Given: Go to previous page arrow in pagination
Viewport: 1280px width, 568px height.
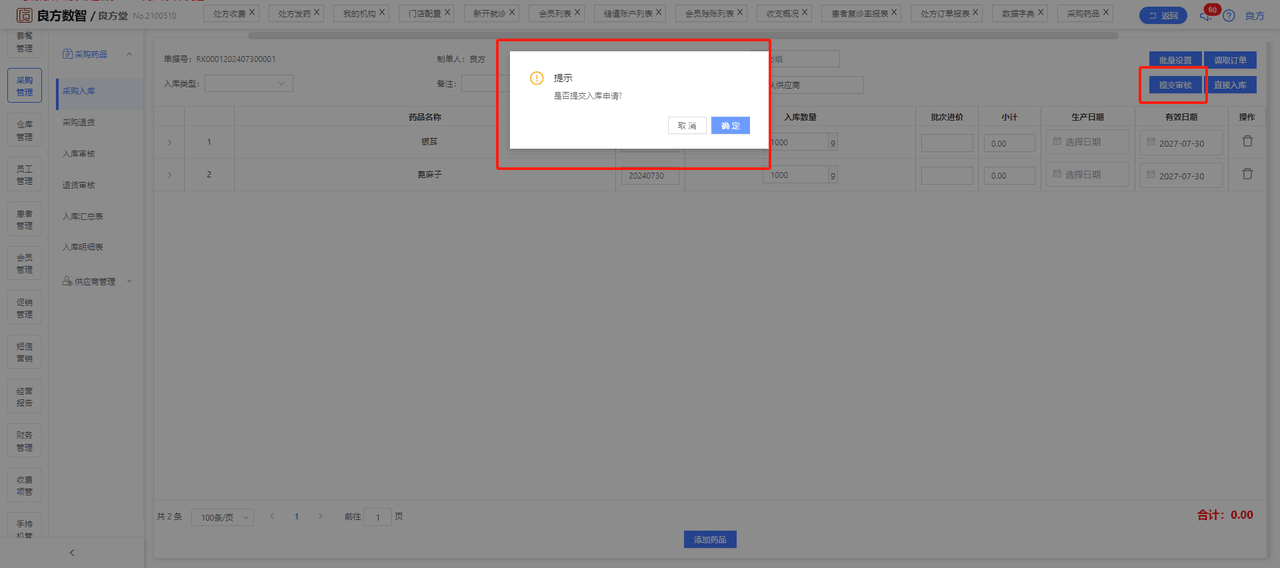Looking at the screenshot, I should tap(271, 517).
